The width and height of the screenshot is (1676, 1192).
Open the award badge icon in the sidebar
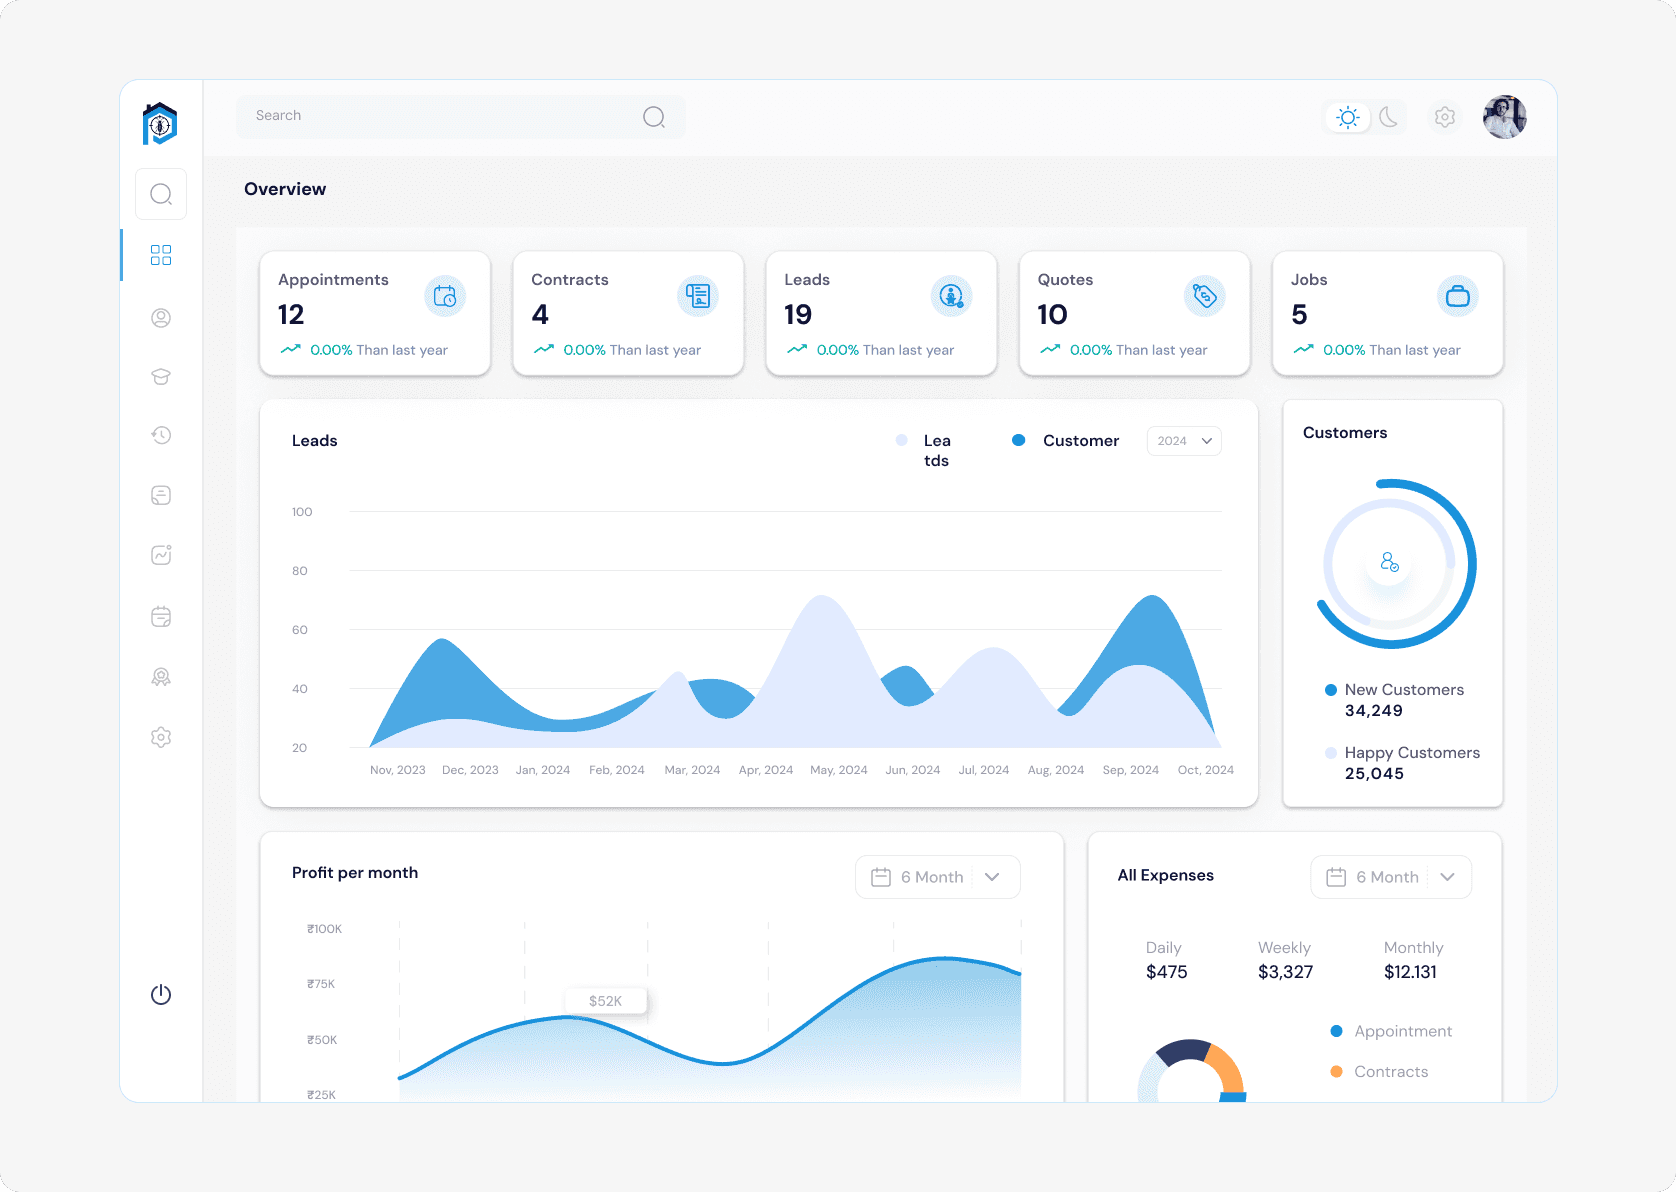pyautogui.click(x=161, y=677)
